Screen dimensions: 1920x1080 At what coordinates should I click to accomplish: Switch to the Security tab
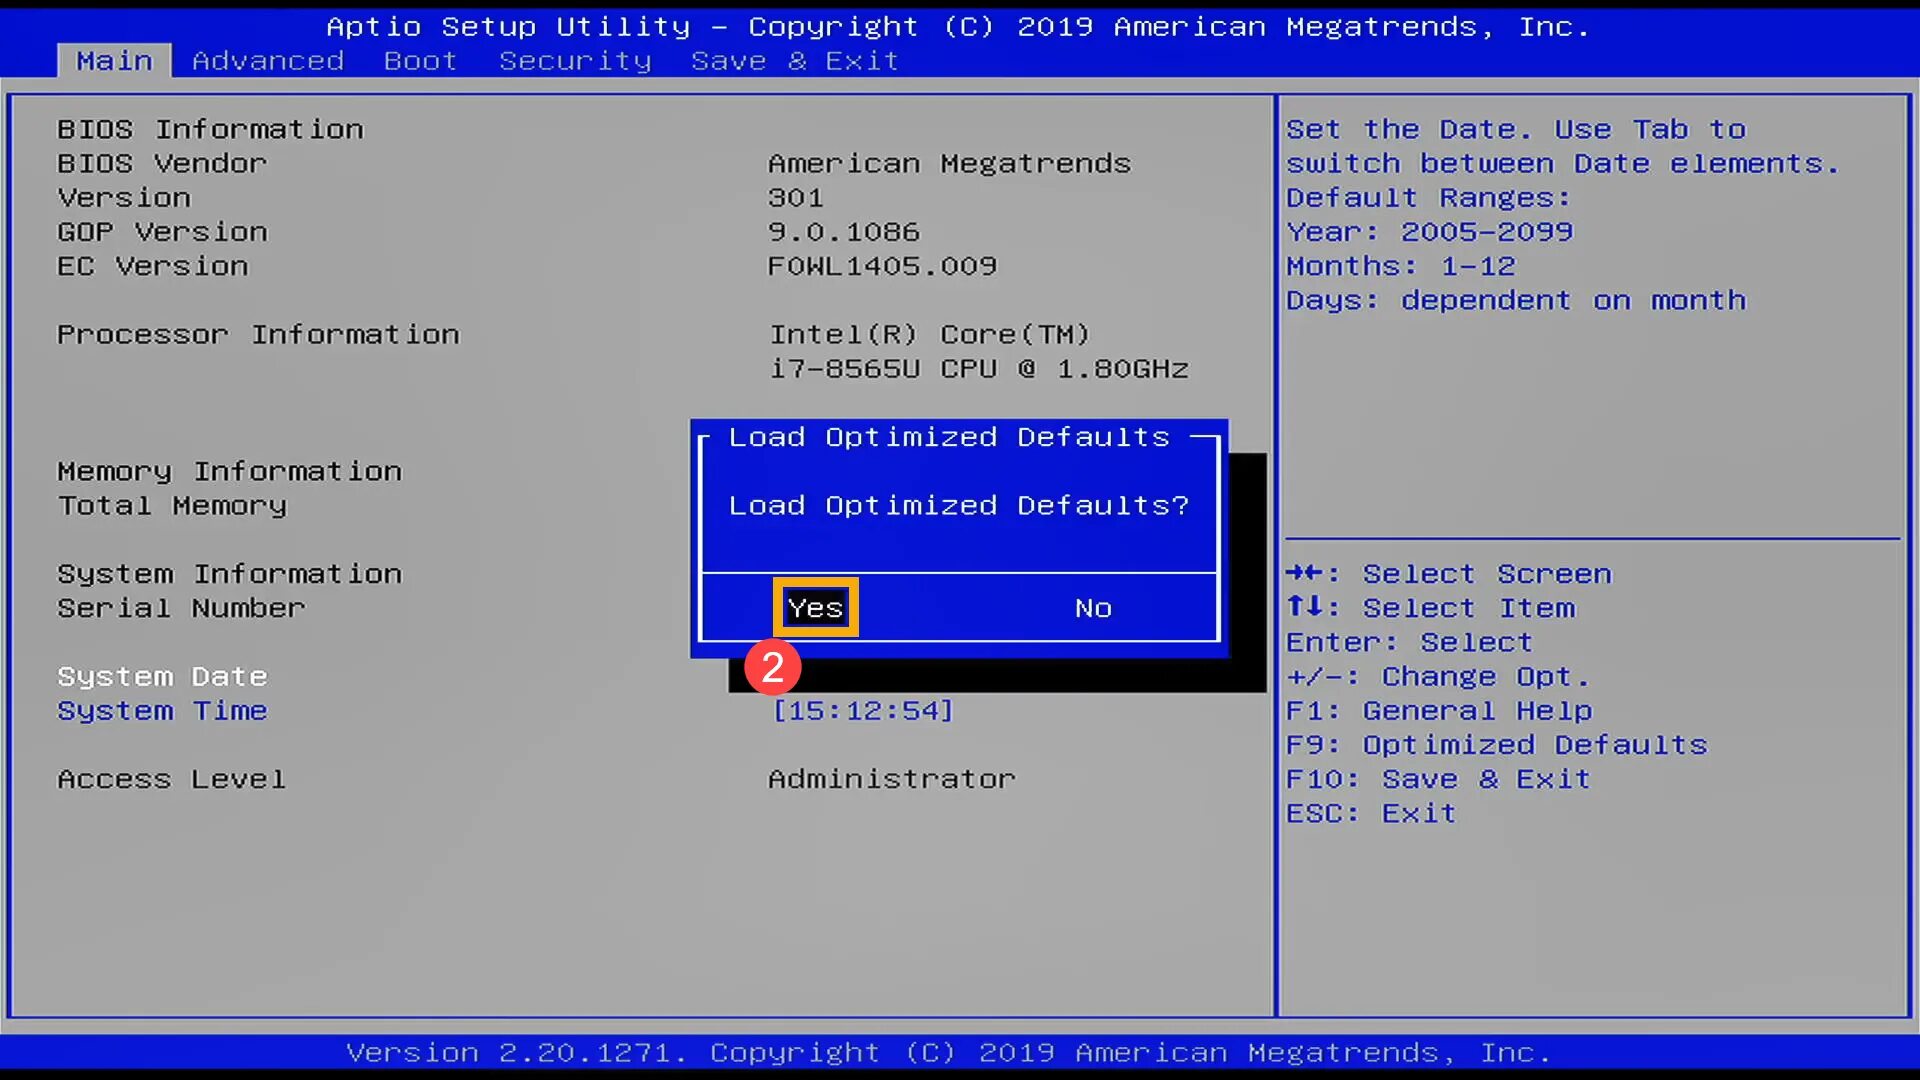pyautogui.click(x=575, y=61)
